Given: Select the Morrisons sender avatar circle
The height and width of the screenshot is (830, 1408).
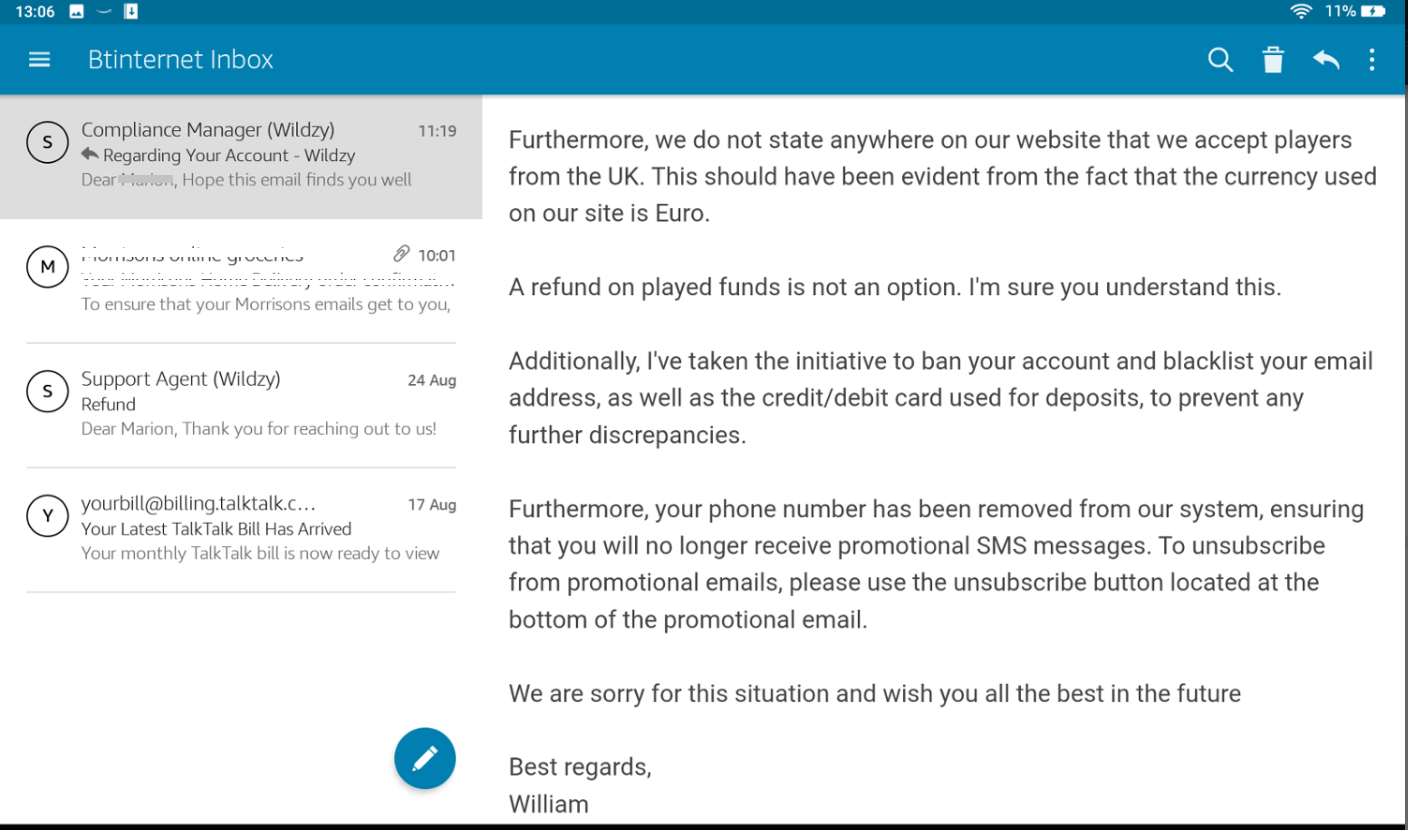Looking at the screenshot, I should (x=47, y=268).
